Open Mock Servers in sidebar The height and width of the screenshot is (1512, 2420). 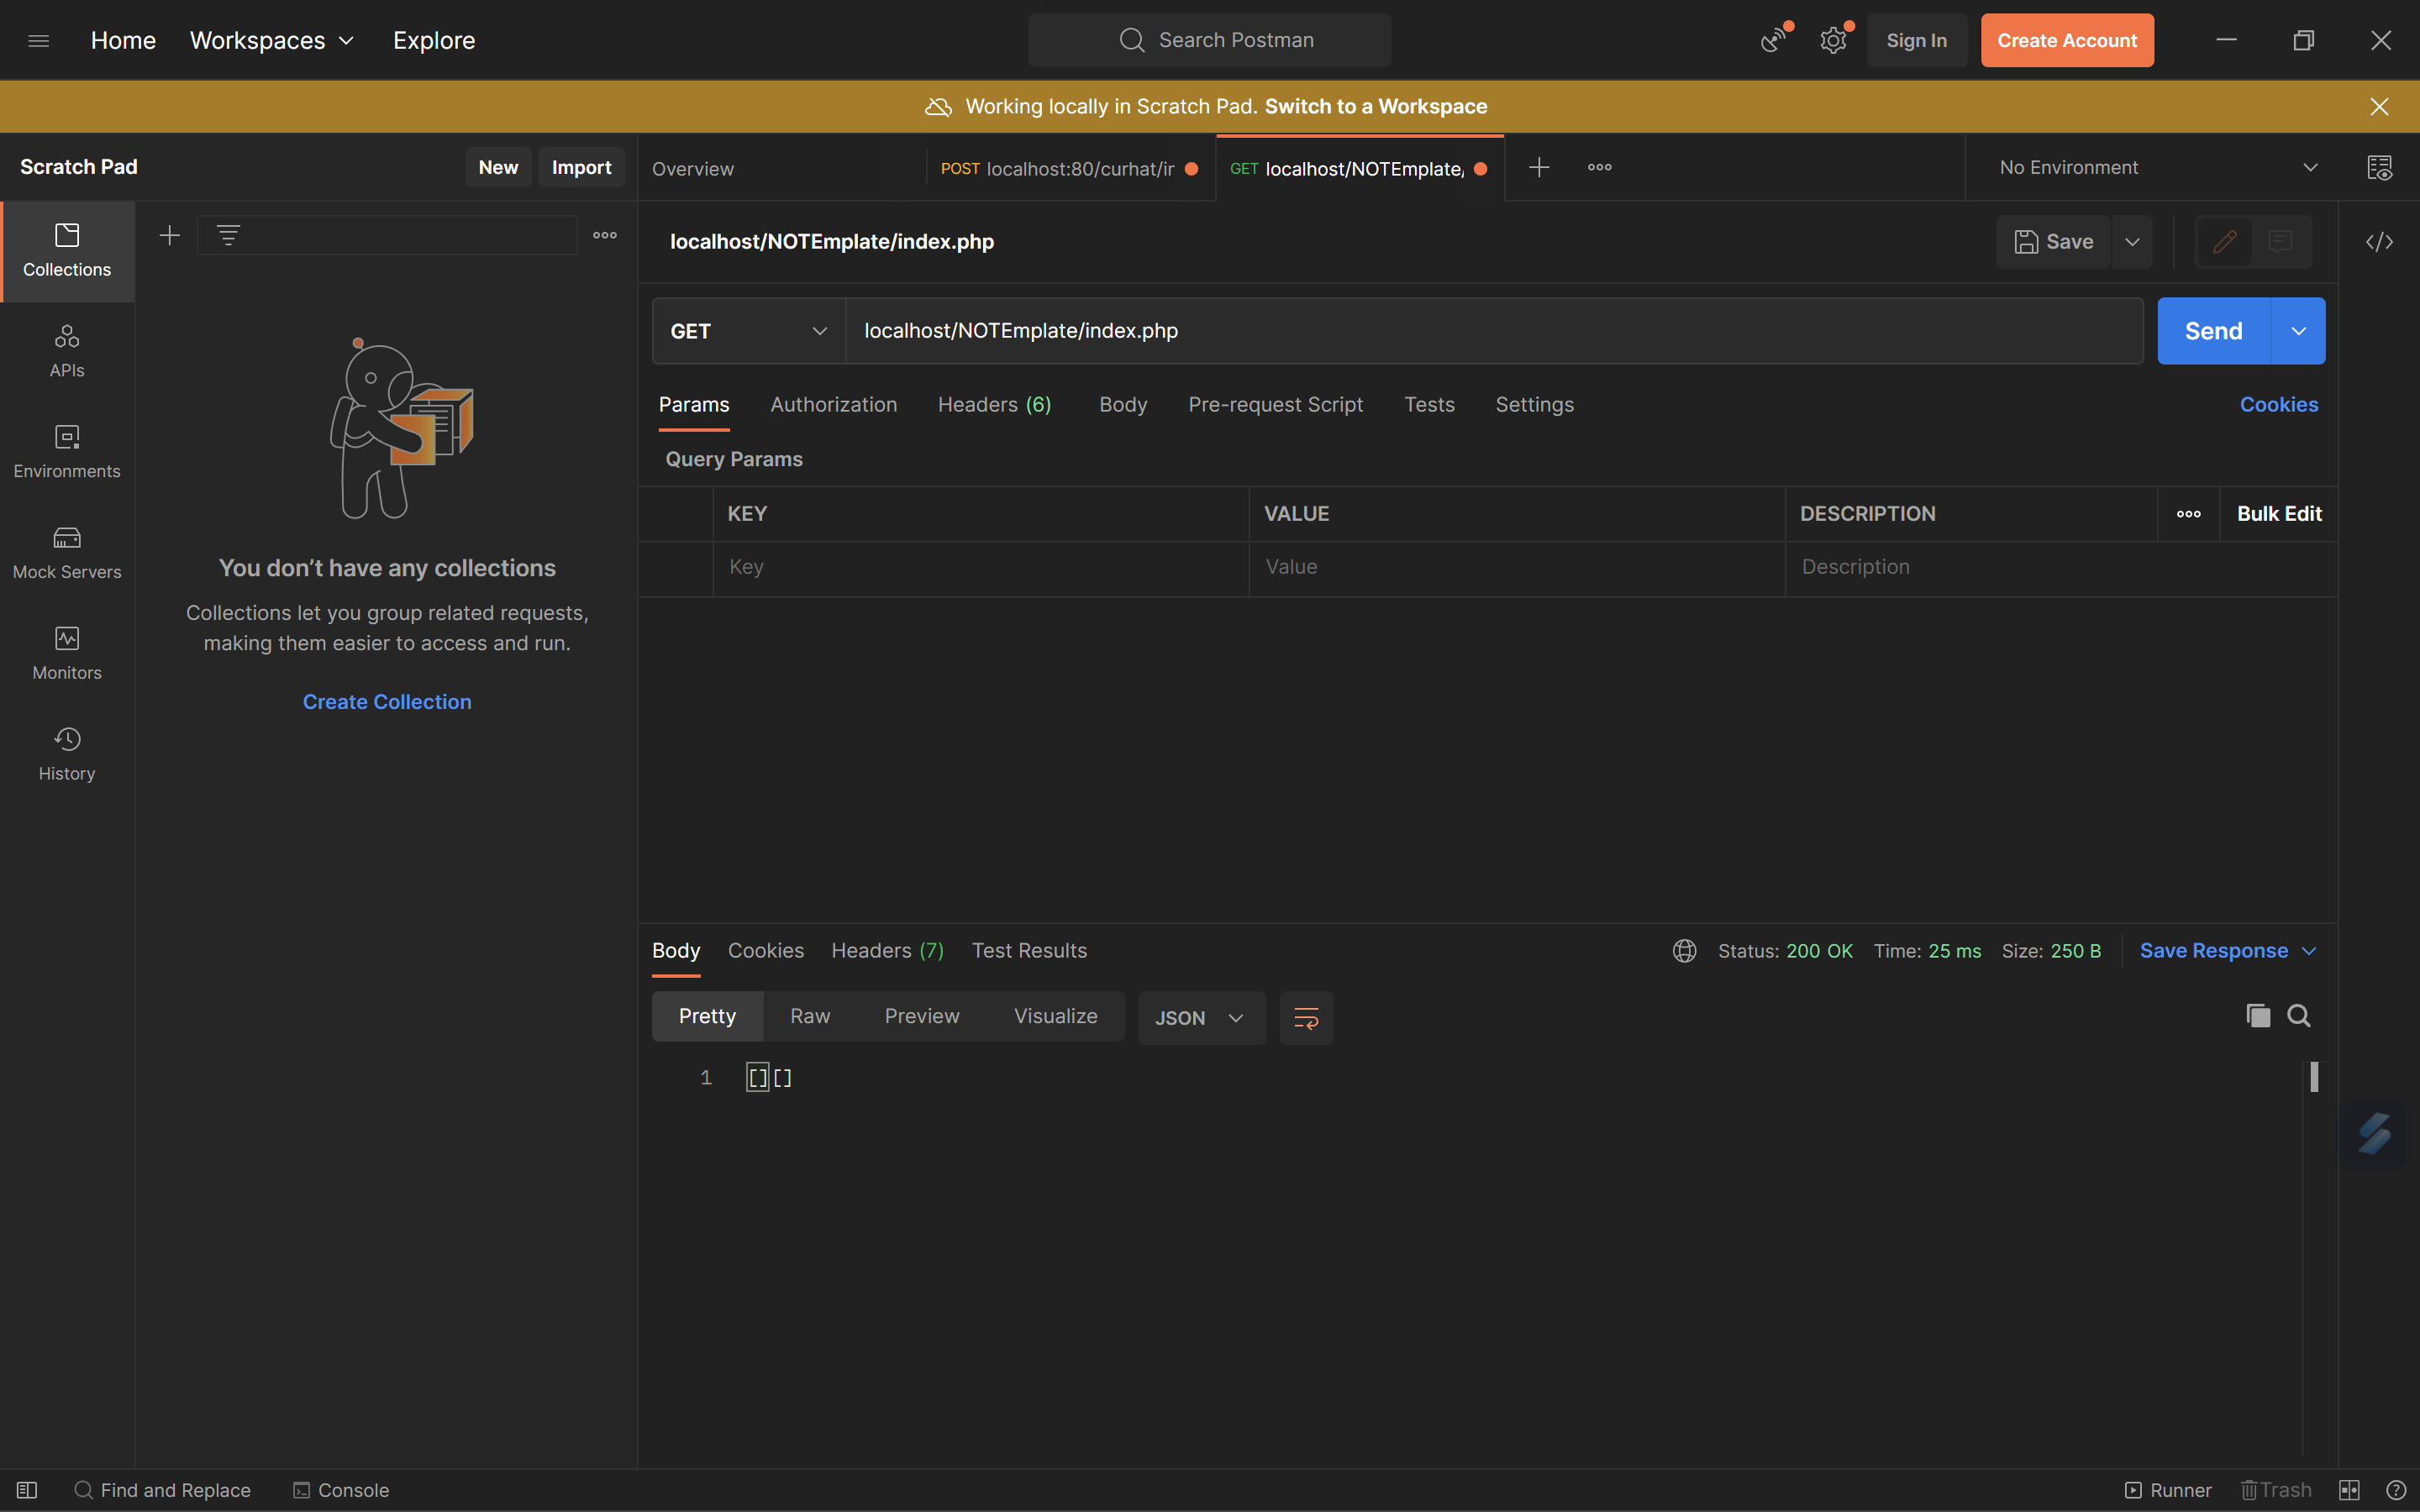point(67,552)
